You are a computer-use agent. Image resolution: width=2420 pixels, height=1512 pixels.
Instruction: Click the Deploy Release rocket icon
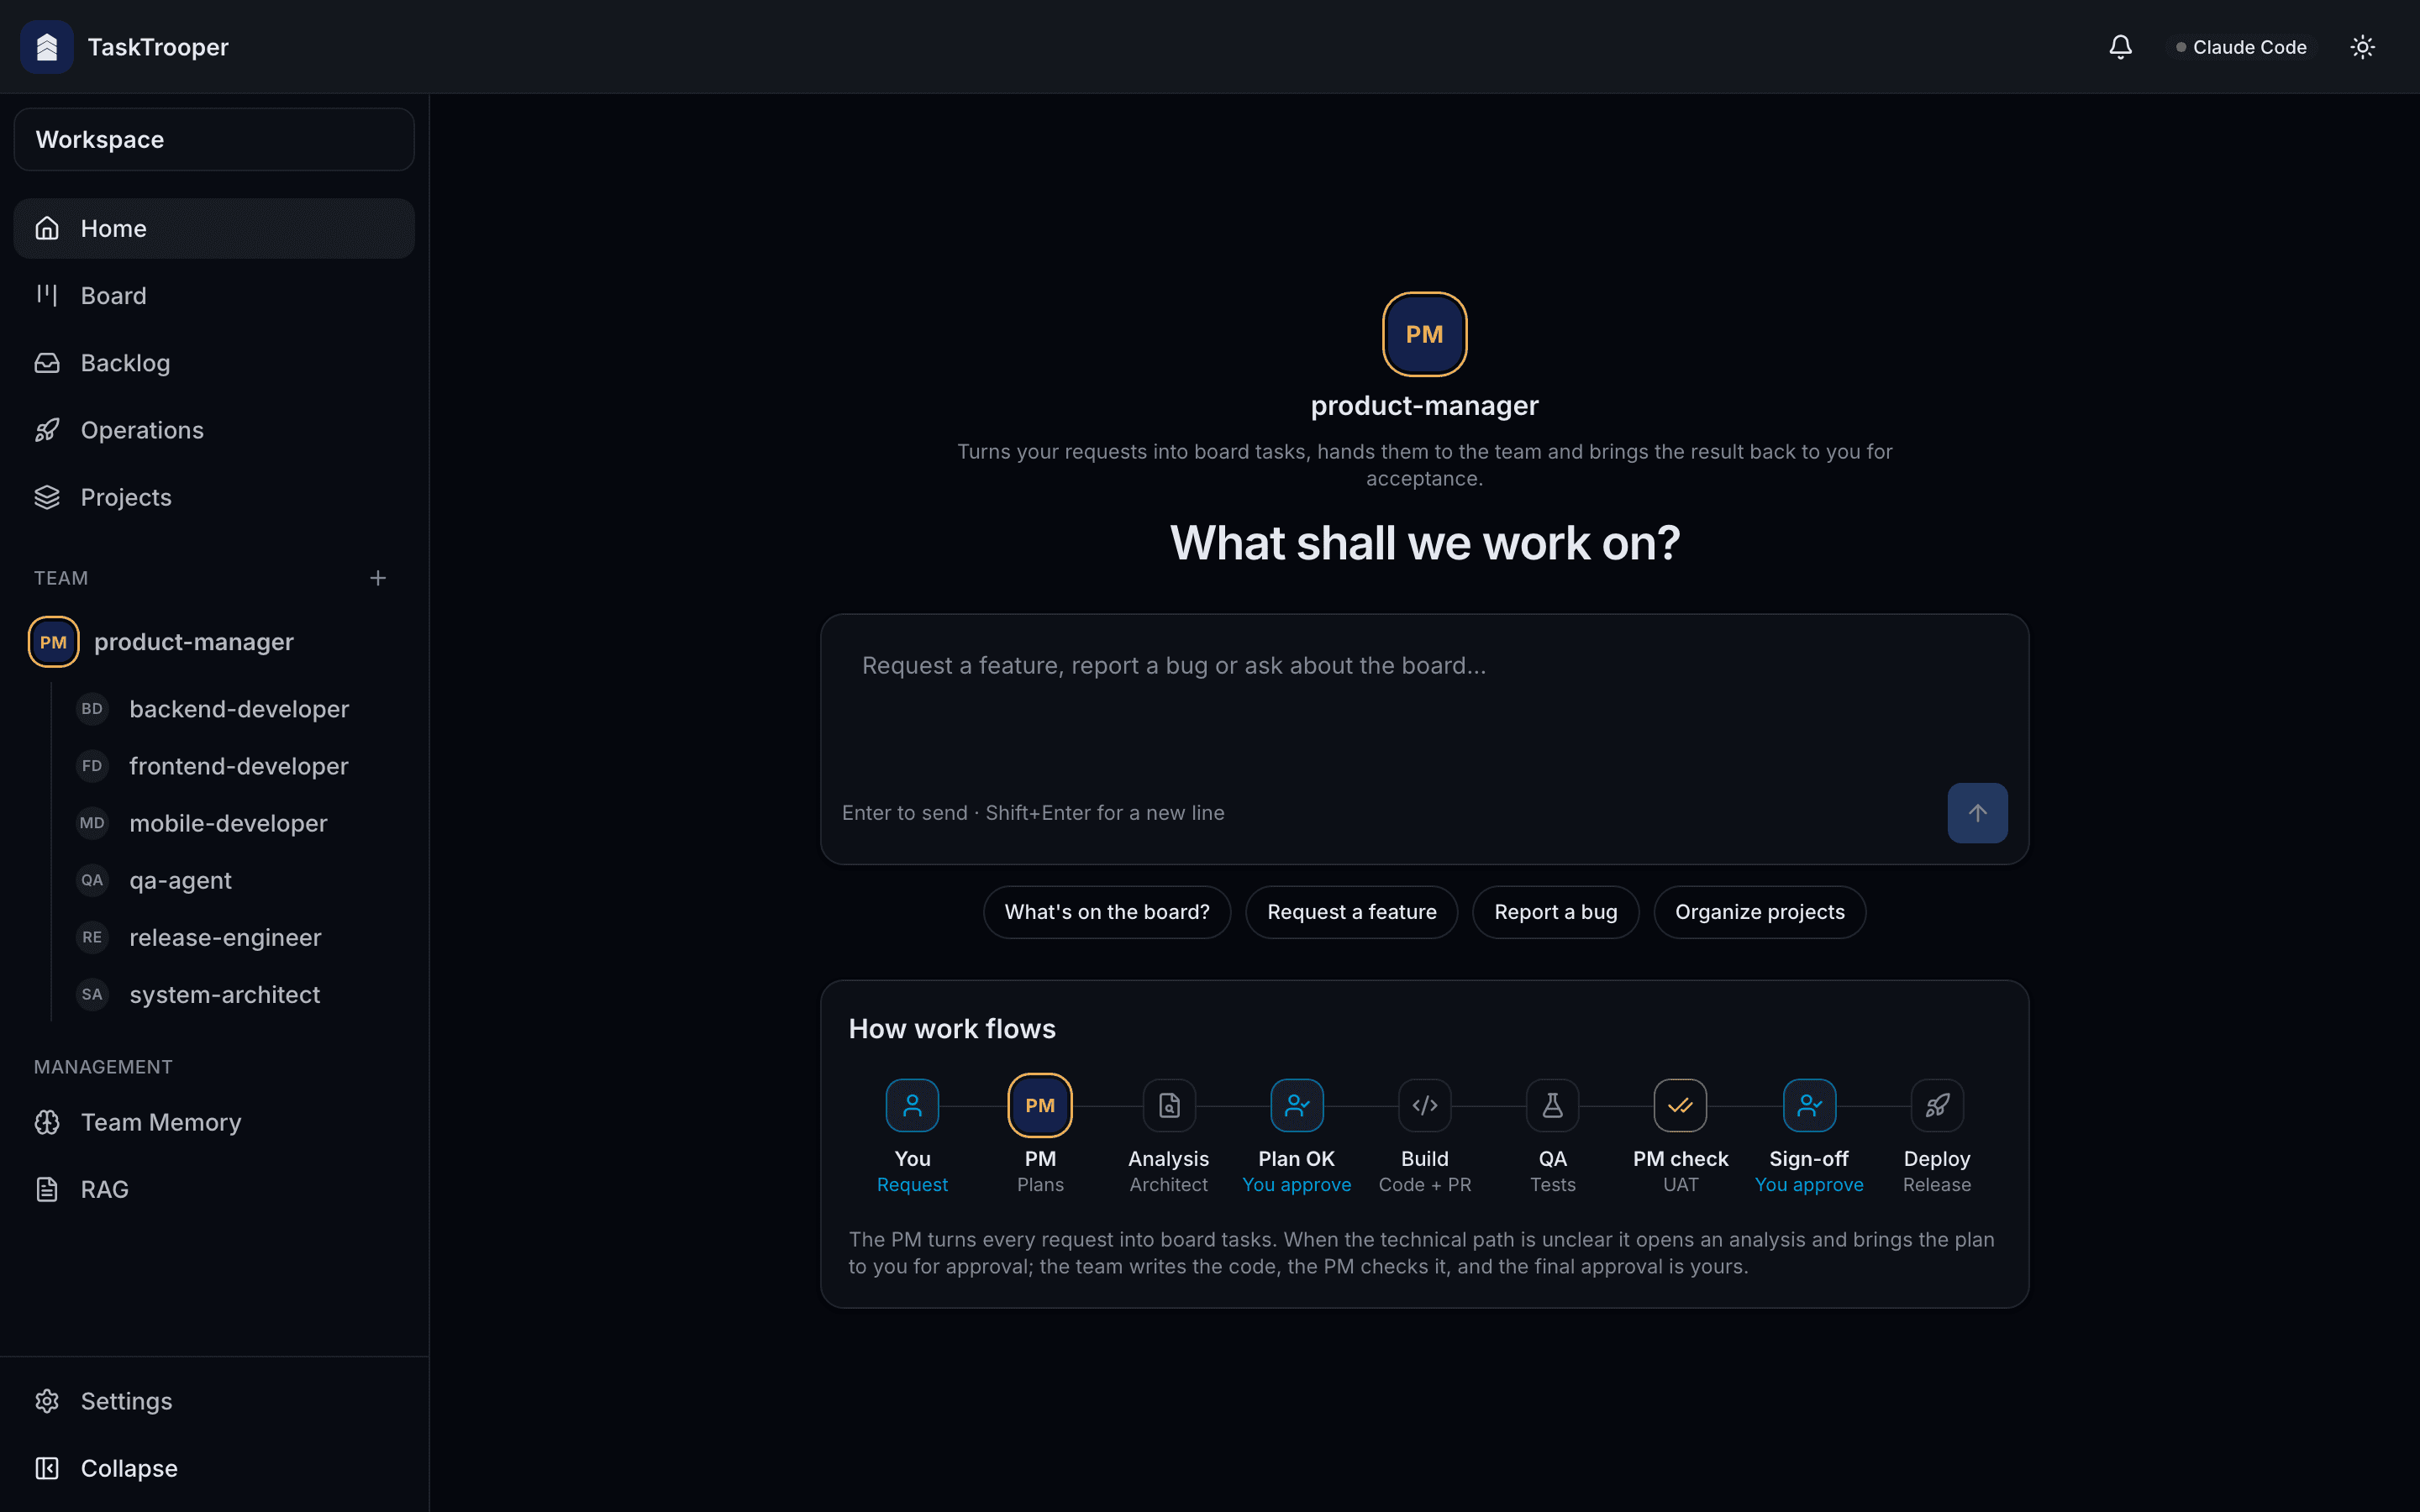(x=1937, y=1105)
